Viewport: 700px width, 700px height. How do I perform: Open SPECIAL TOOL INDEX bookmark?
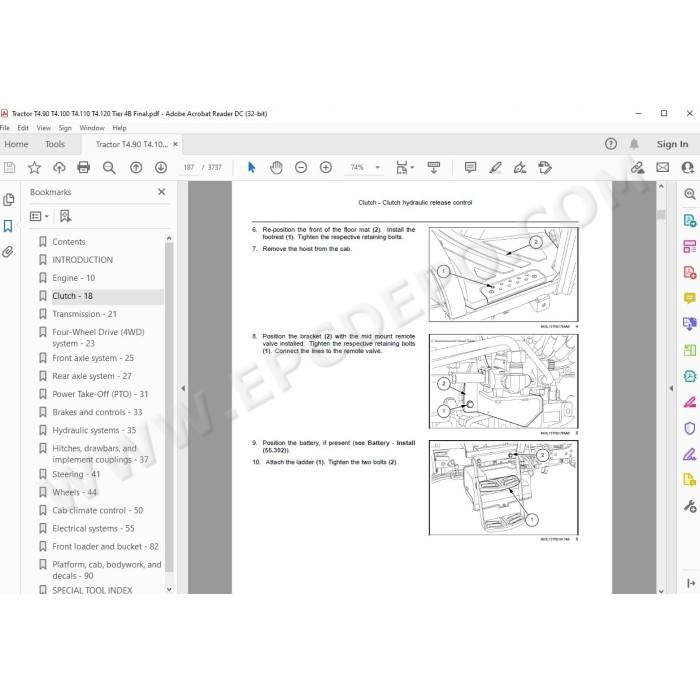click(92, 590)
